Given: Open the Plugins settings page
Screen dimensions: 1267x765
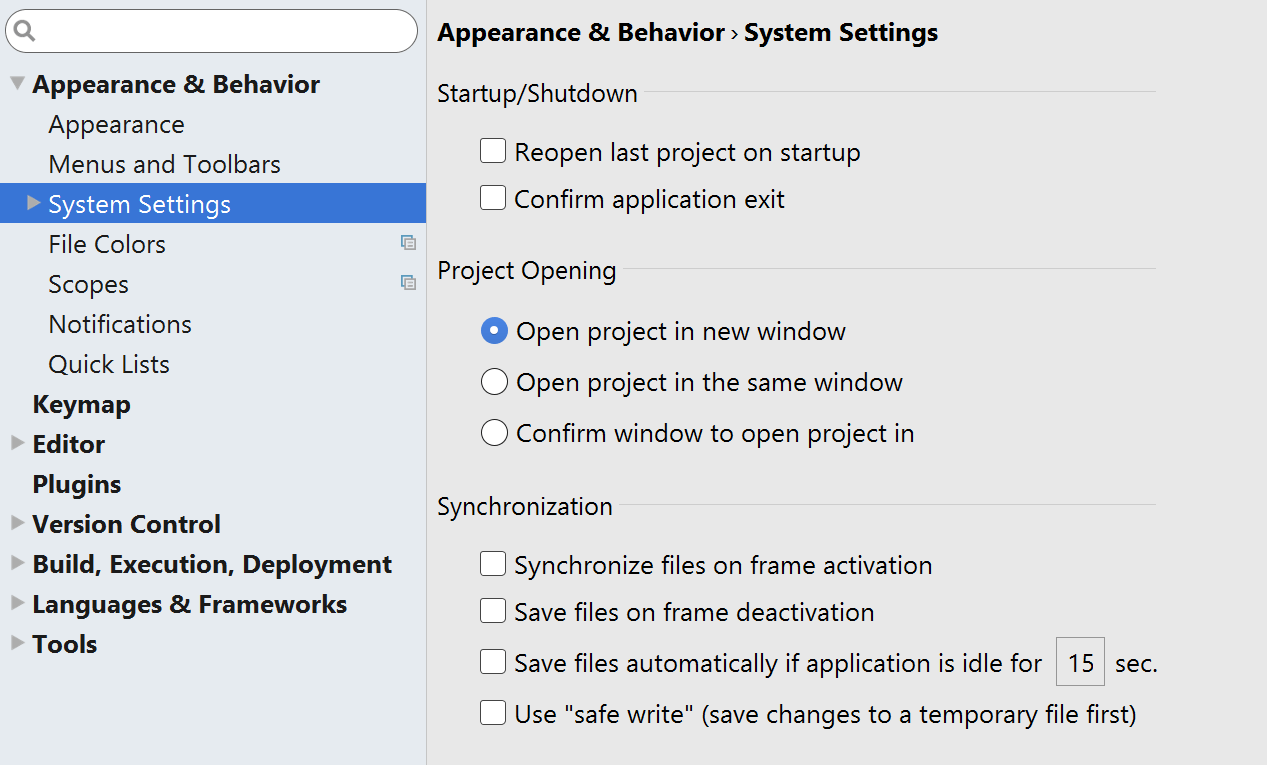Looking at the screenshot, I should coord(76,484).
